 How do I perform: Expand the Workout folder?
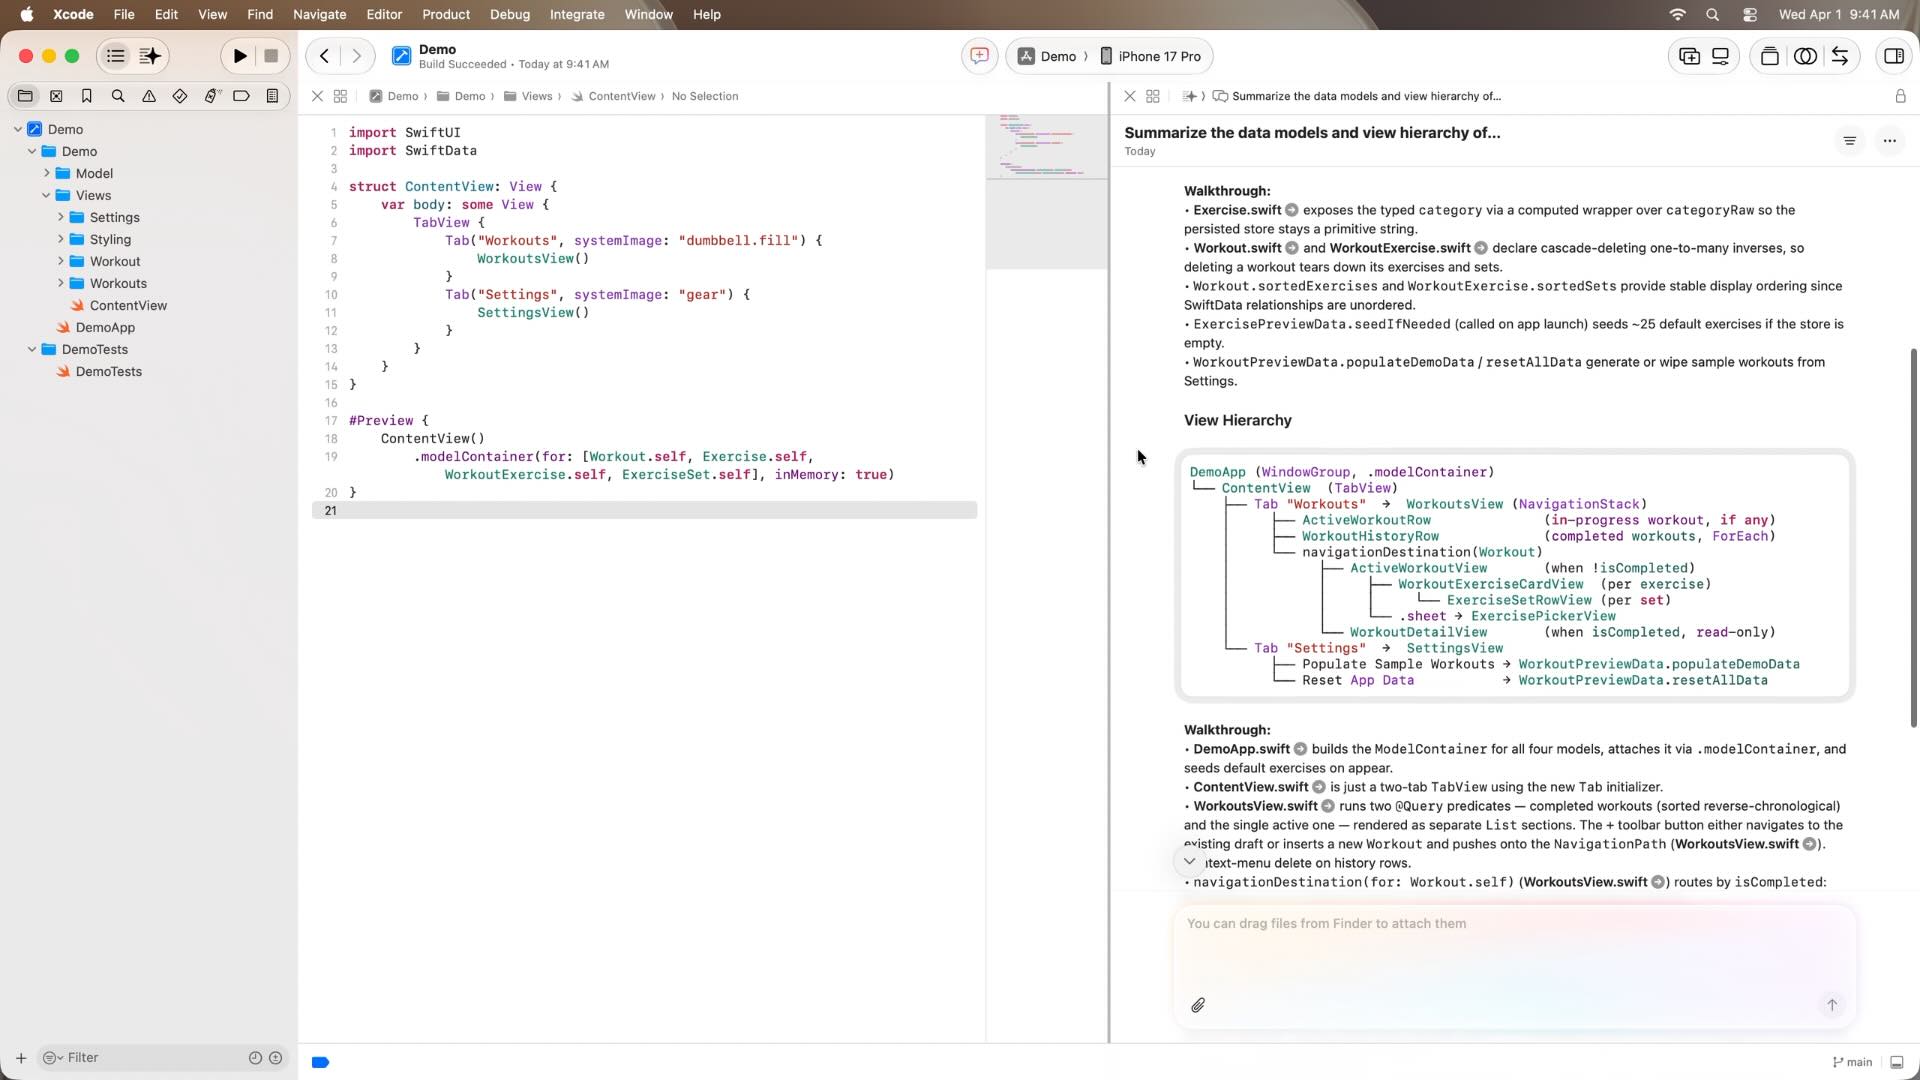coord(60,261)
